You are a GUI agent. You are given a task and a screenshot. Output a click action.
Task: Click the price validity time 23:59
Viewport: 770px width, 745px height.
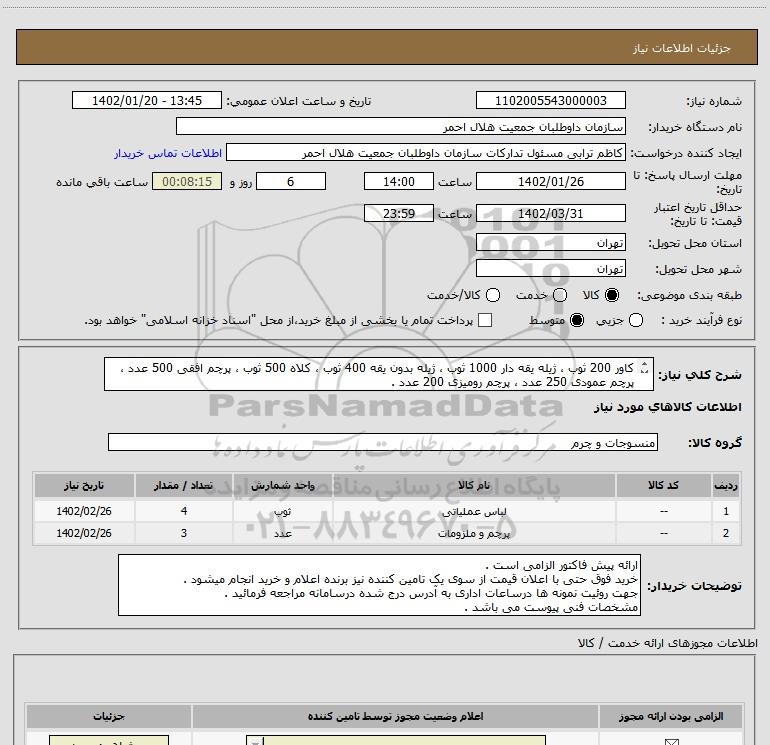399,213
